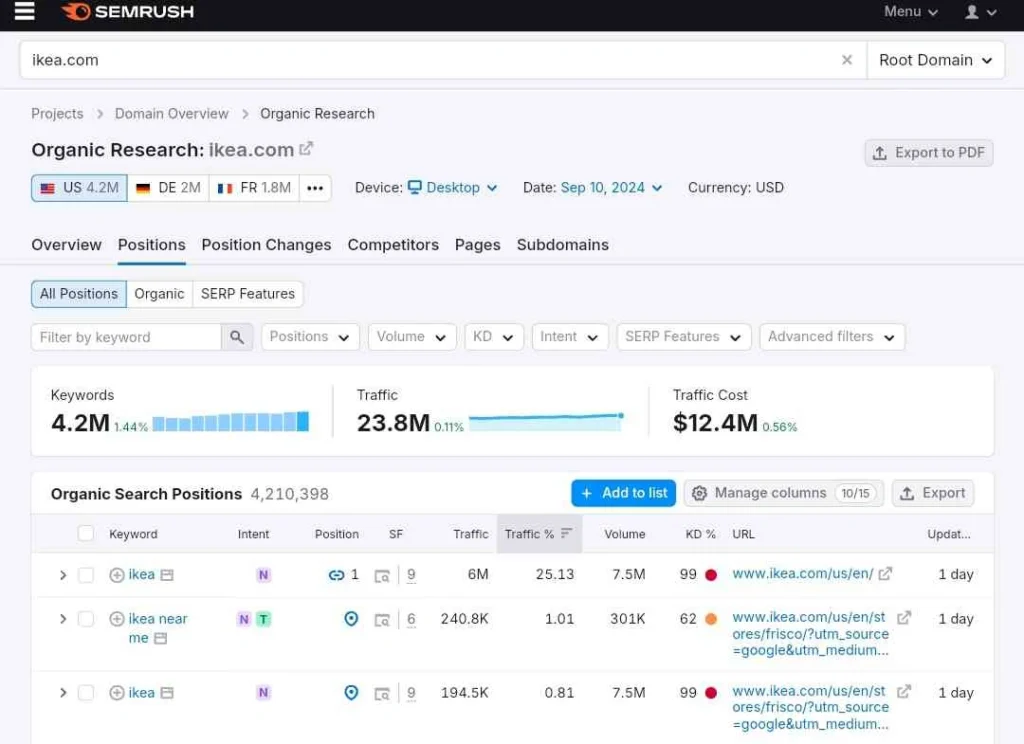Go to Domain Overview breadcrumb
This screenshot has width=1024, height=744.
(172, 114)
